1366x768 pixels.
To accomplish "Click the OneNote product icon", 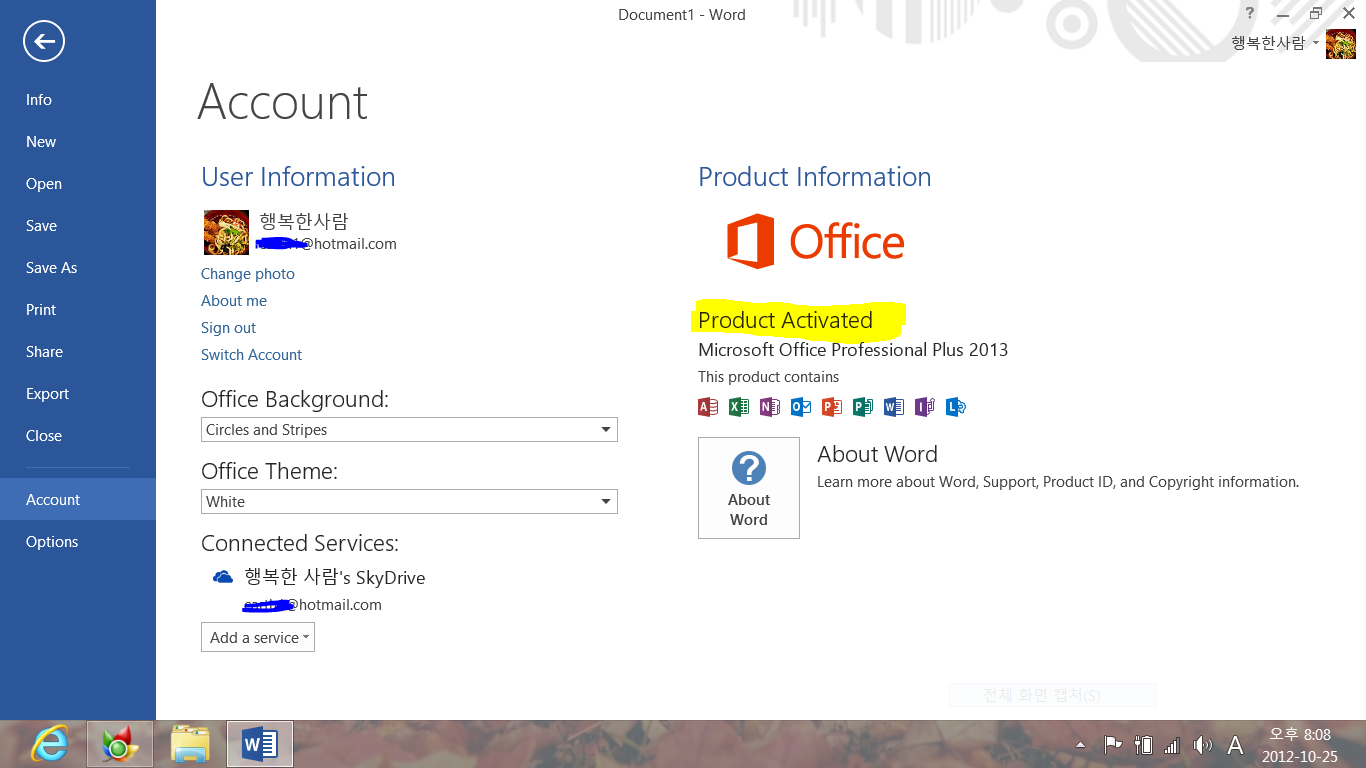I will [x=770, y=407].
